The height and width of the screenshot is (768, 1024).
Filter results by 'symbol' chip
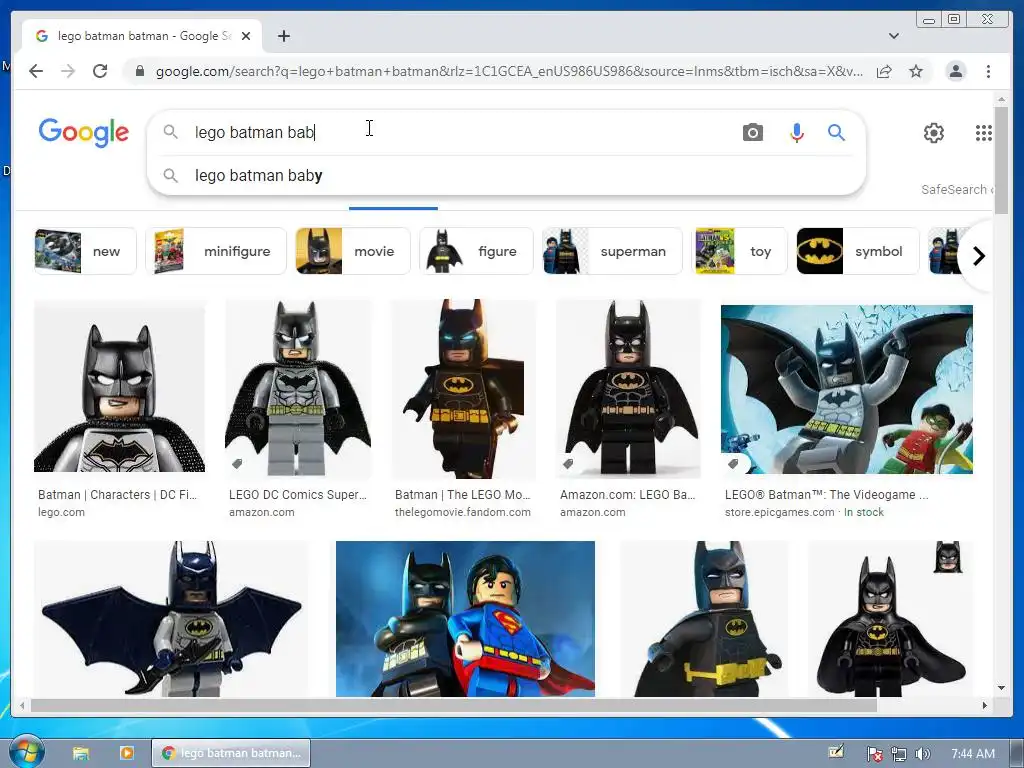pyautogui.click(x=857, y=251)
